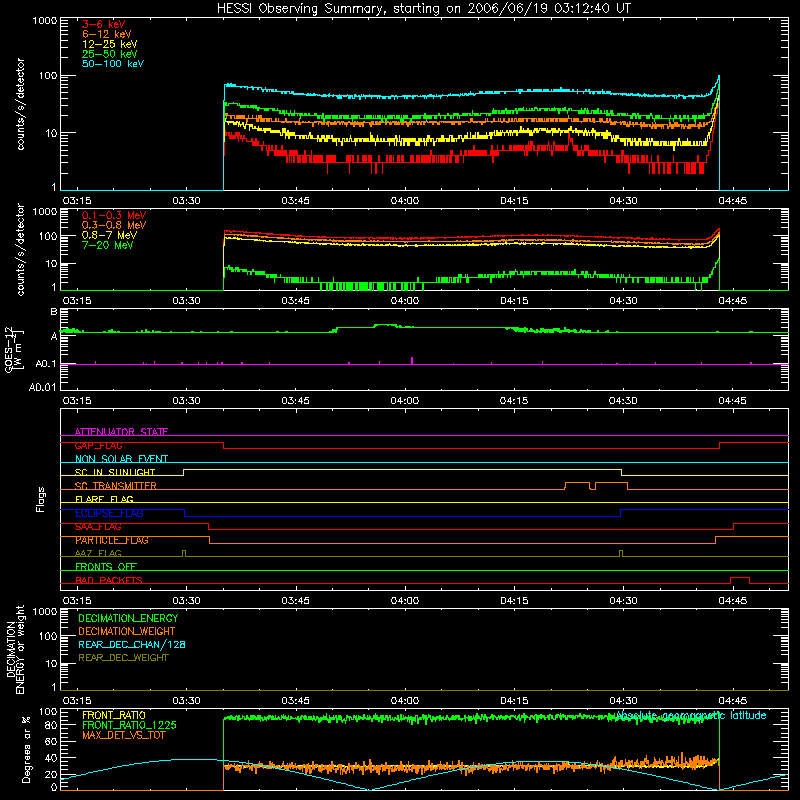Click the "12-25 keV" legend entry

(x=110, y=44)
